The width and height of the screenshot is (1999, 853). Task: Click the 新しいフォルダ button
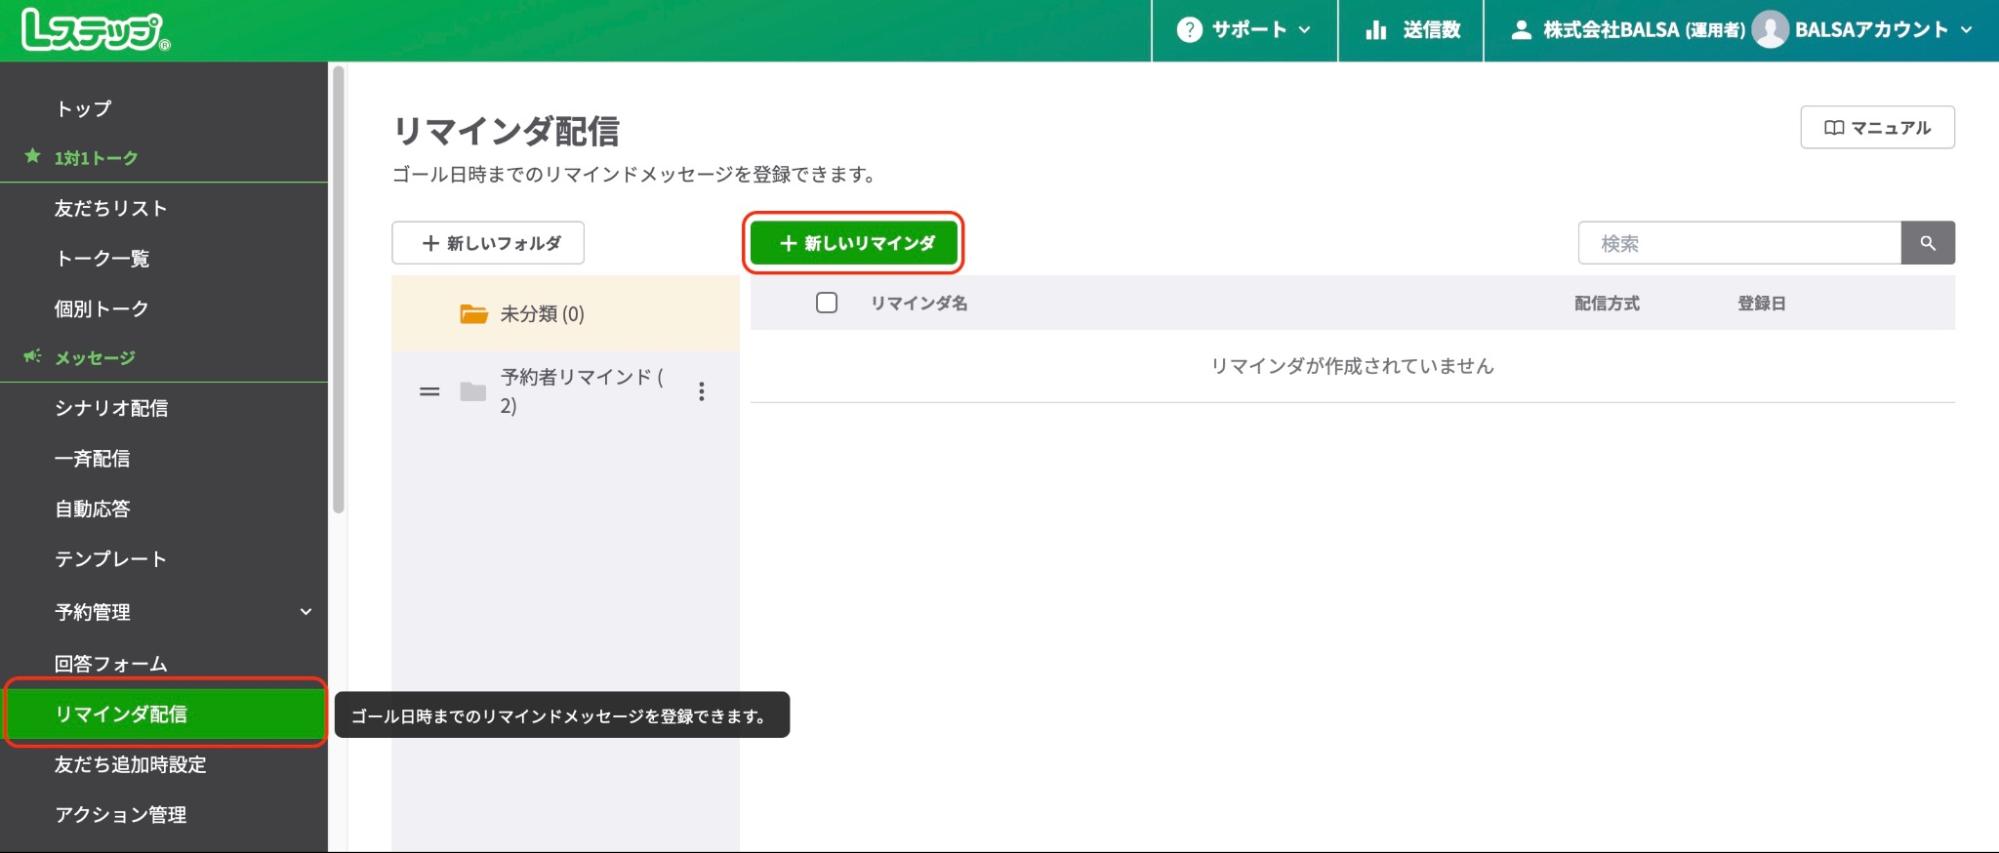point(488,243)
